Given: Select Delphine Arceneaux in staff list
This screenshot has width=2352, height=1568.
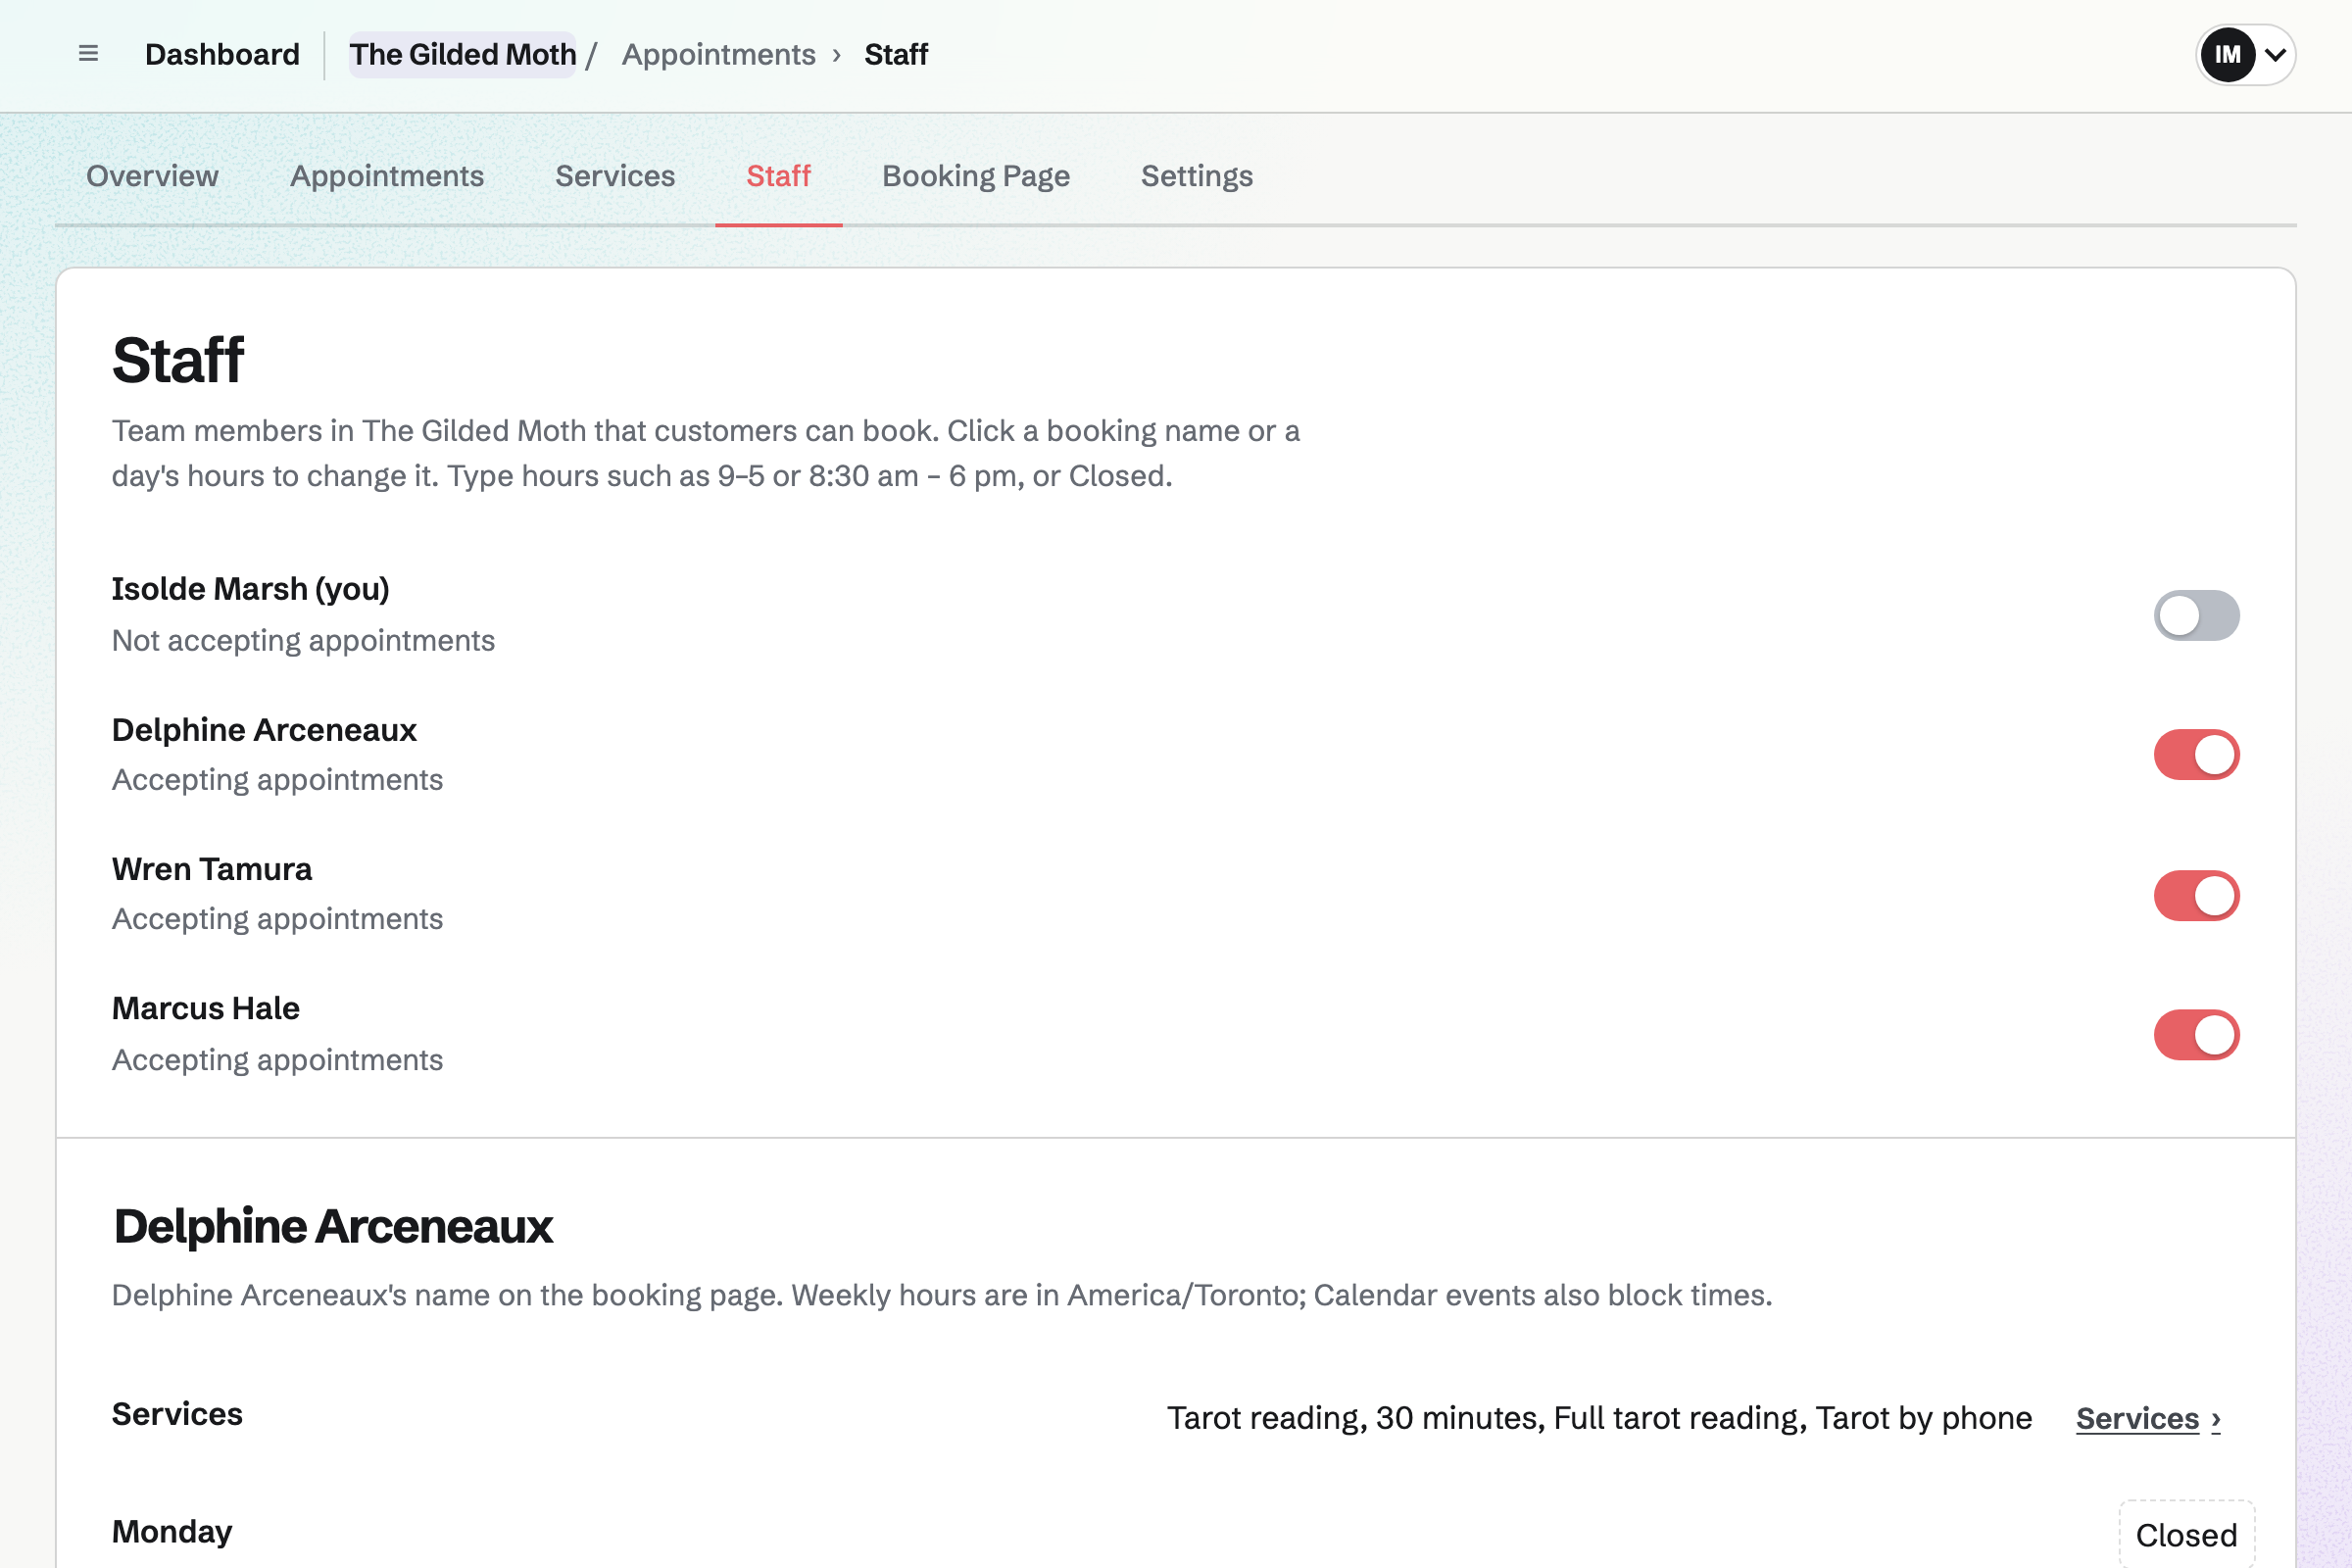Looking at the screenshot, I should pos(264,730).
